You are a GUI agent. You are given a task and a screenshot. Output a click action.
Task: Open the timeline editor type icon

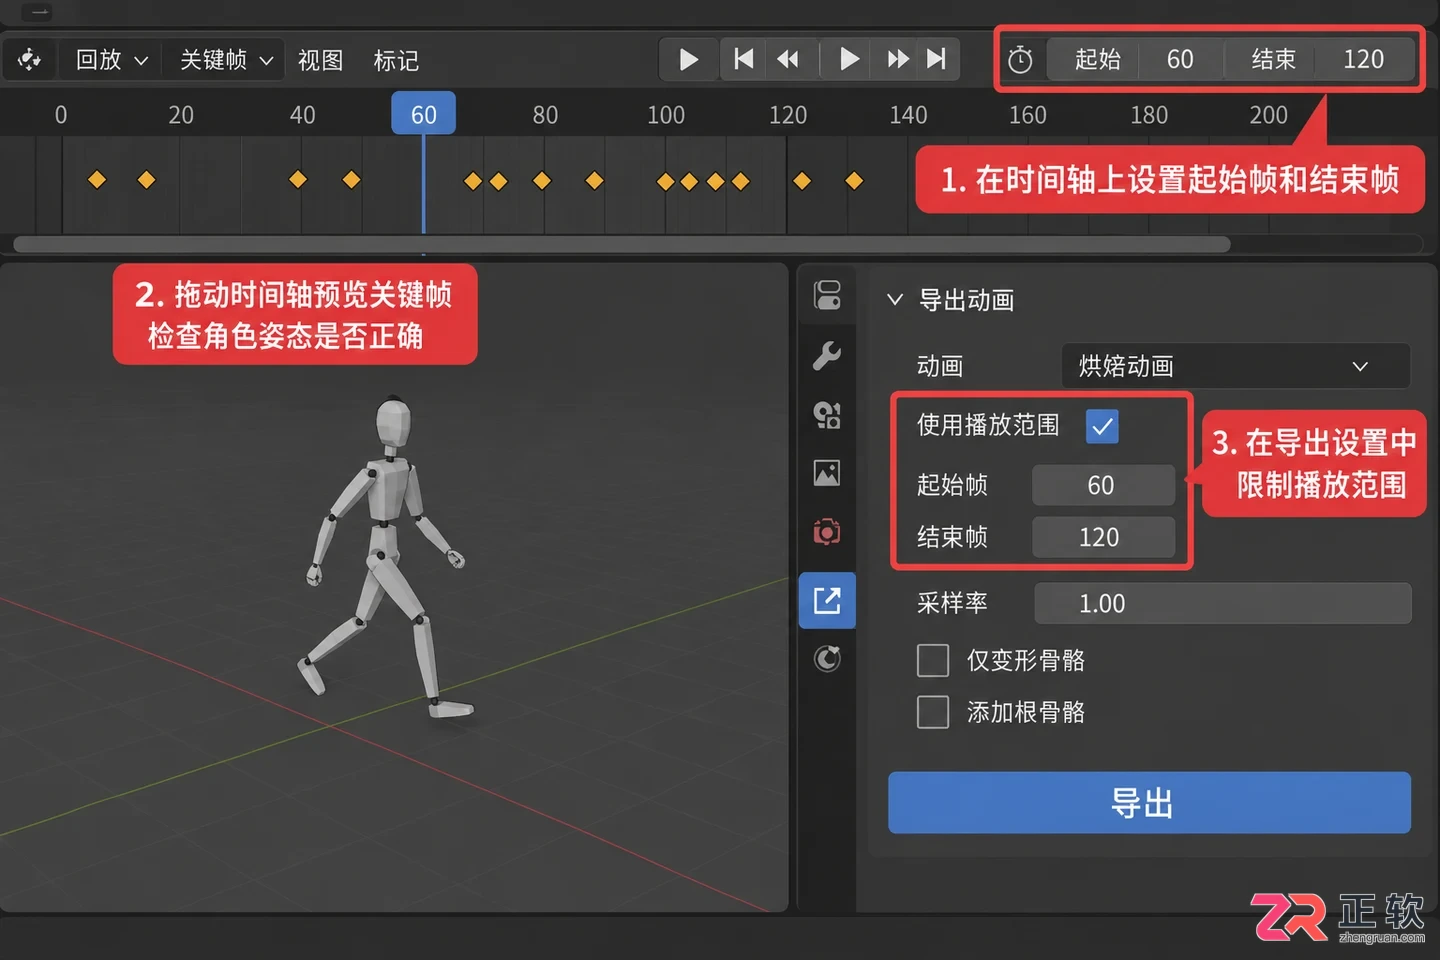click(x=29, y=60)
